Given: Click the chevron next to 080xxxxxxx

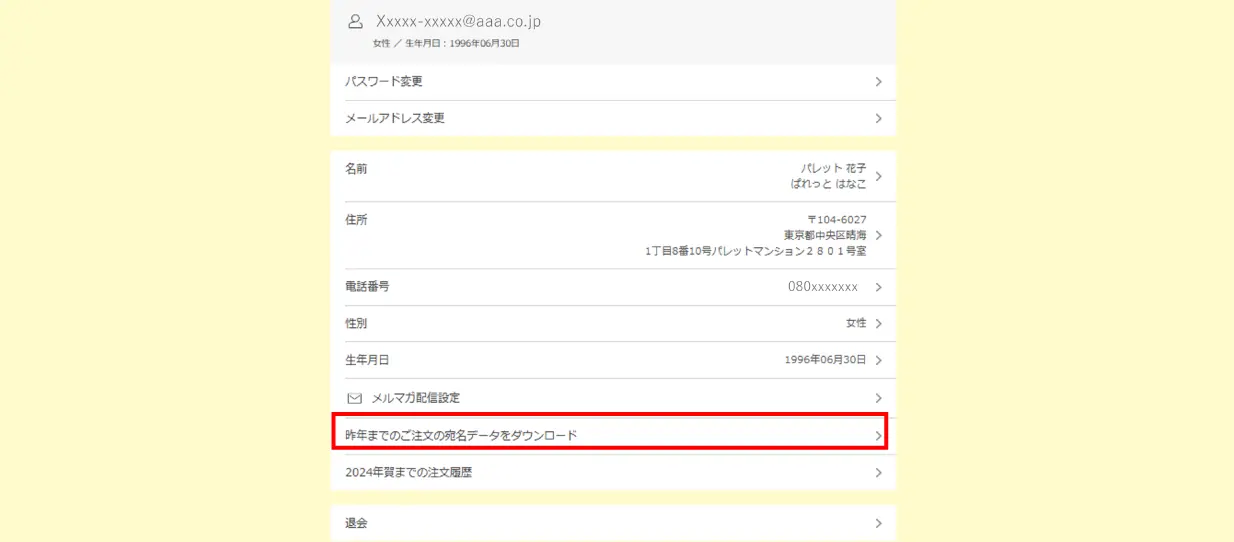Looking at the screenshot, I should point(878,287).
